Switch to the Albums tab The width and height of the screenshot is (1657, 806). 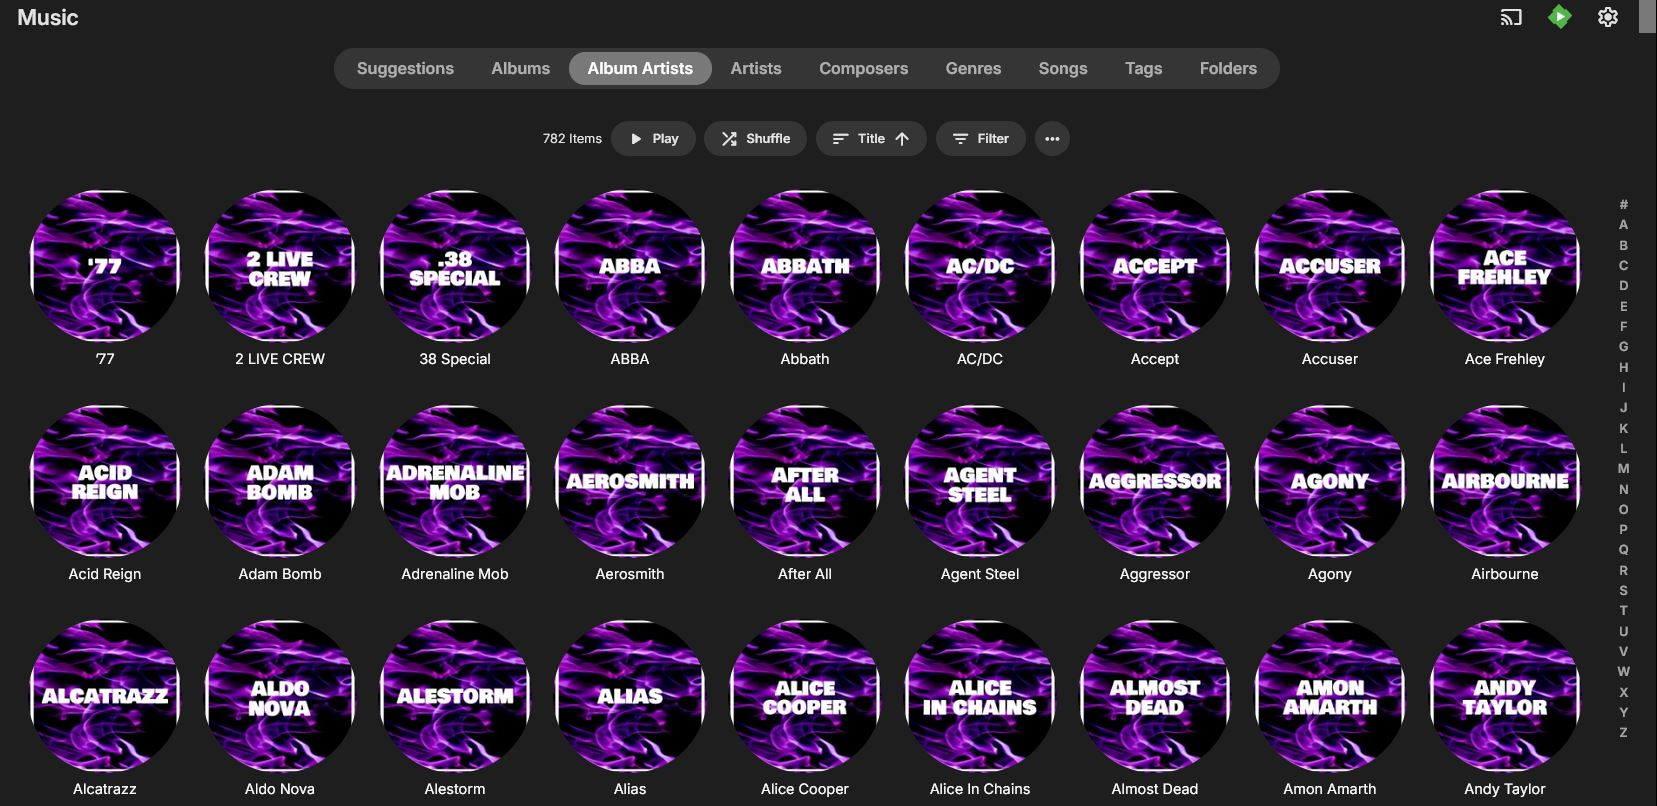coord(520,68)
